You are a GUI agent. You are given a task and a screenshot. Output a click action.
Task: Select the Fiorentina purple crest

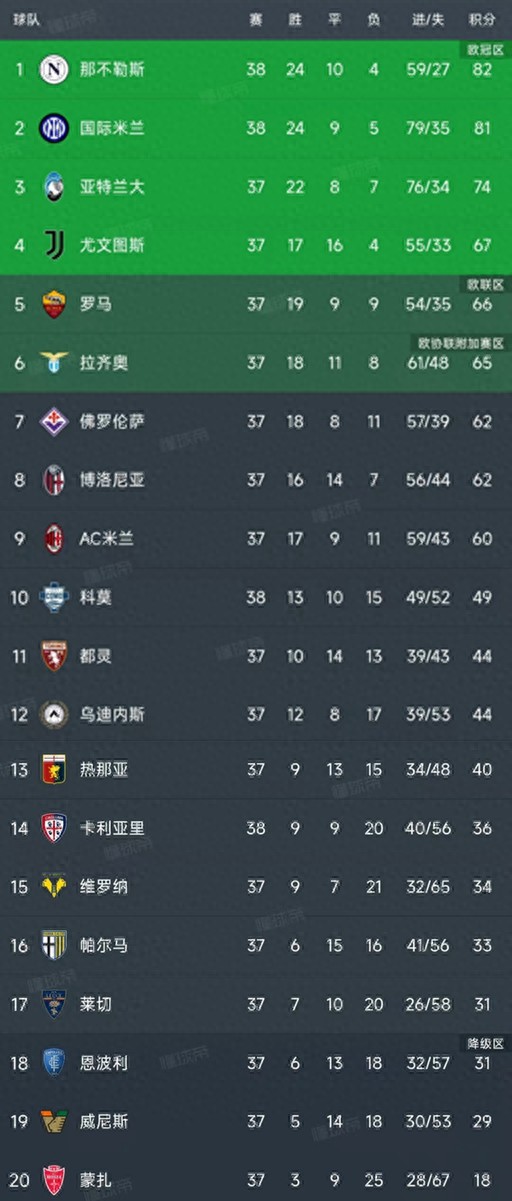[54, 421]
